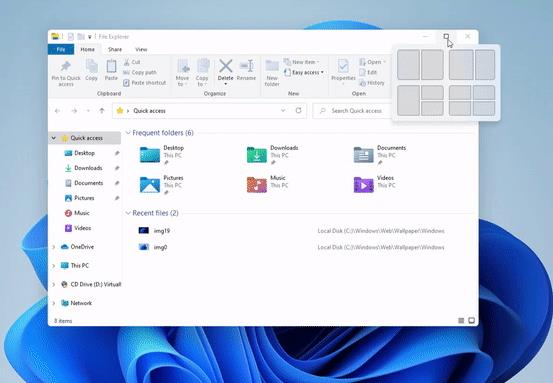Select the Documents frequent folder
Screen dimensions: 553x383
(x=379, y=155)
